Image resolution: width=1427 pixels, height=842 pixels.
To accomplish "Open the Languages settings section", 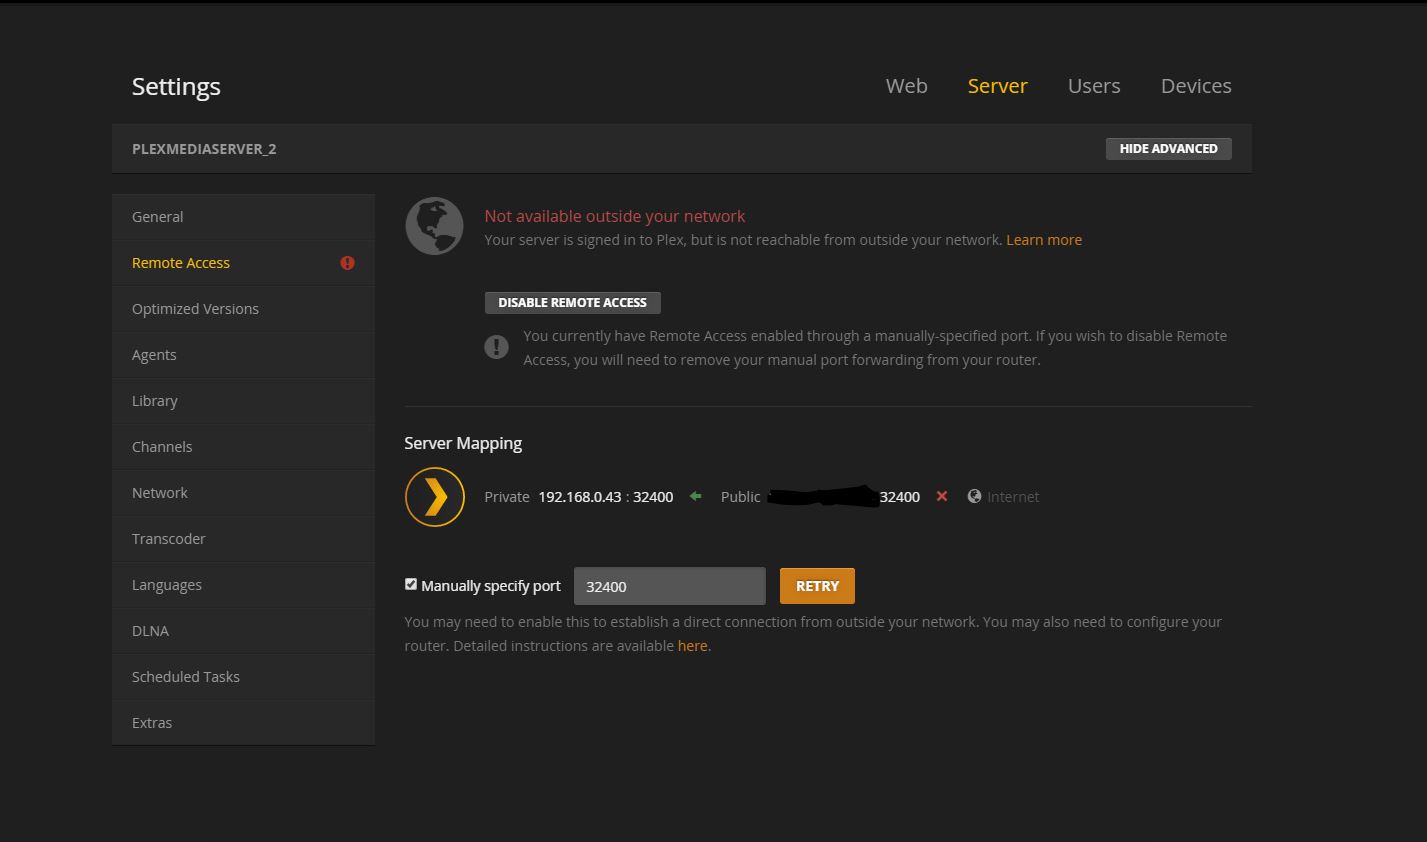I will (243, 585).
